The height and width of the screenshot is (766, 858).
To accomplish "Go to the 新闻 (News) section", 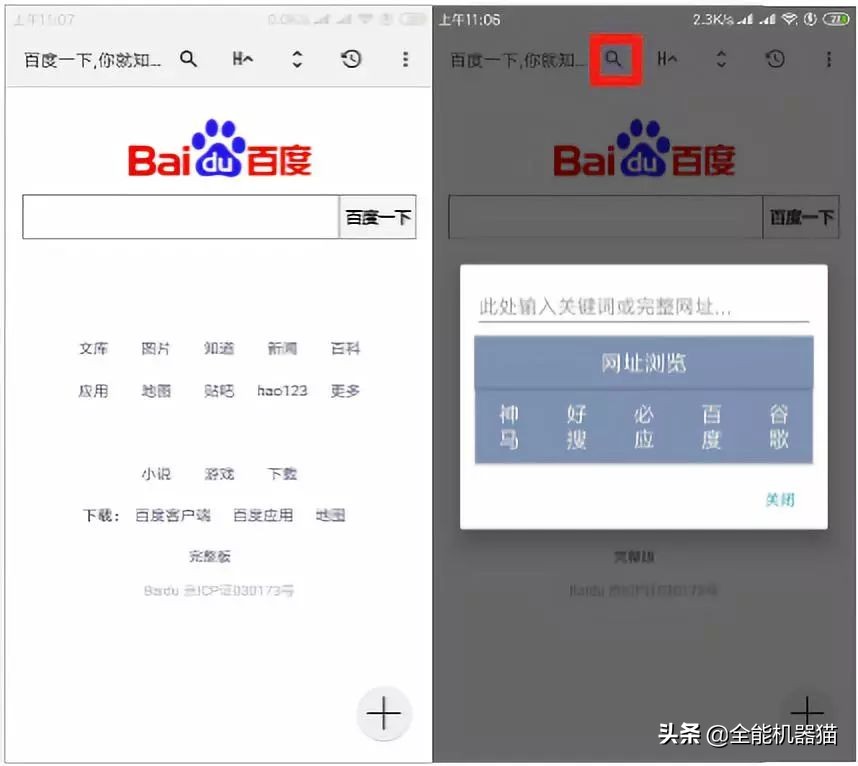I will coord(281,349).
